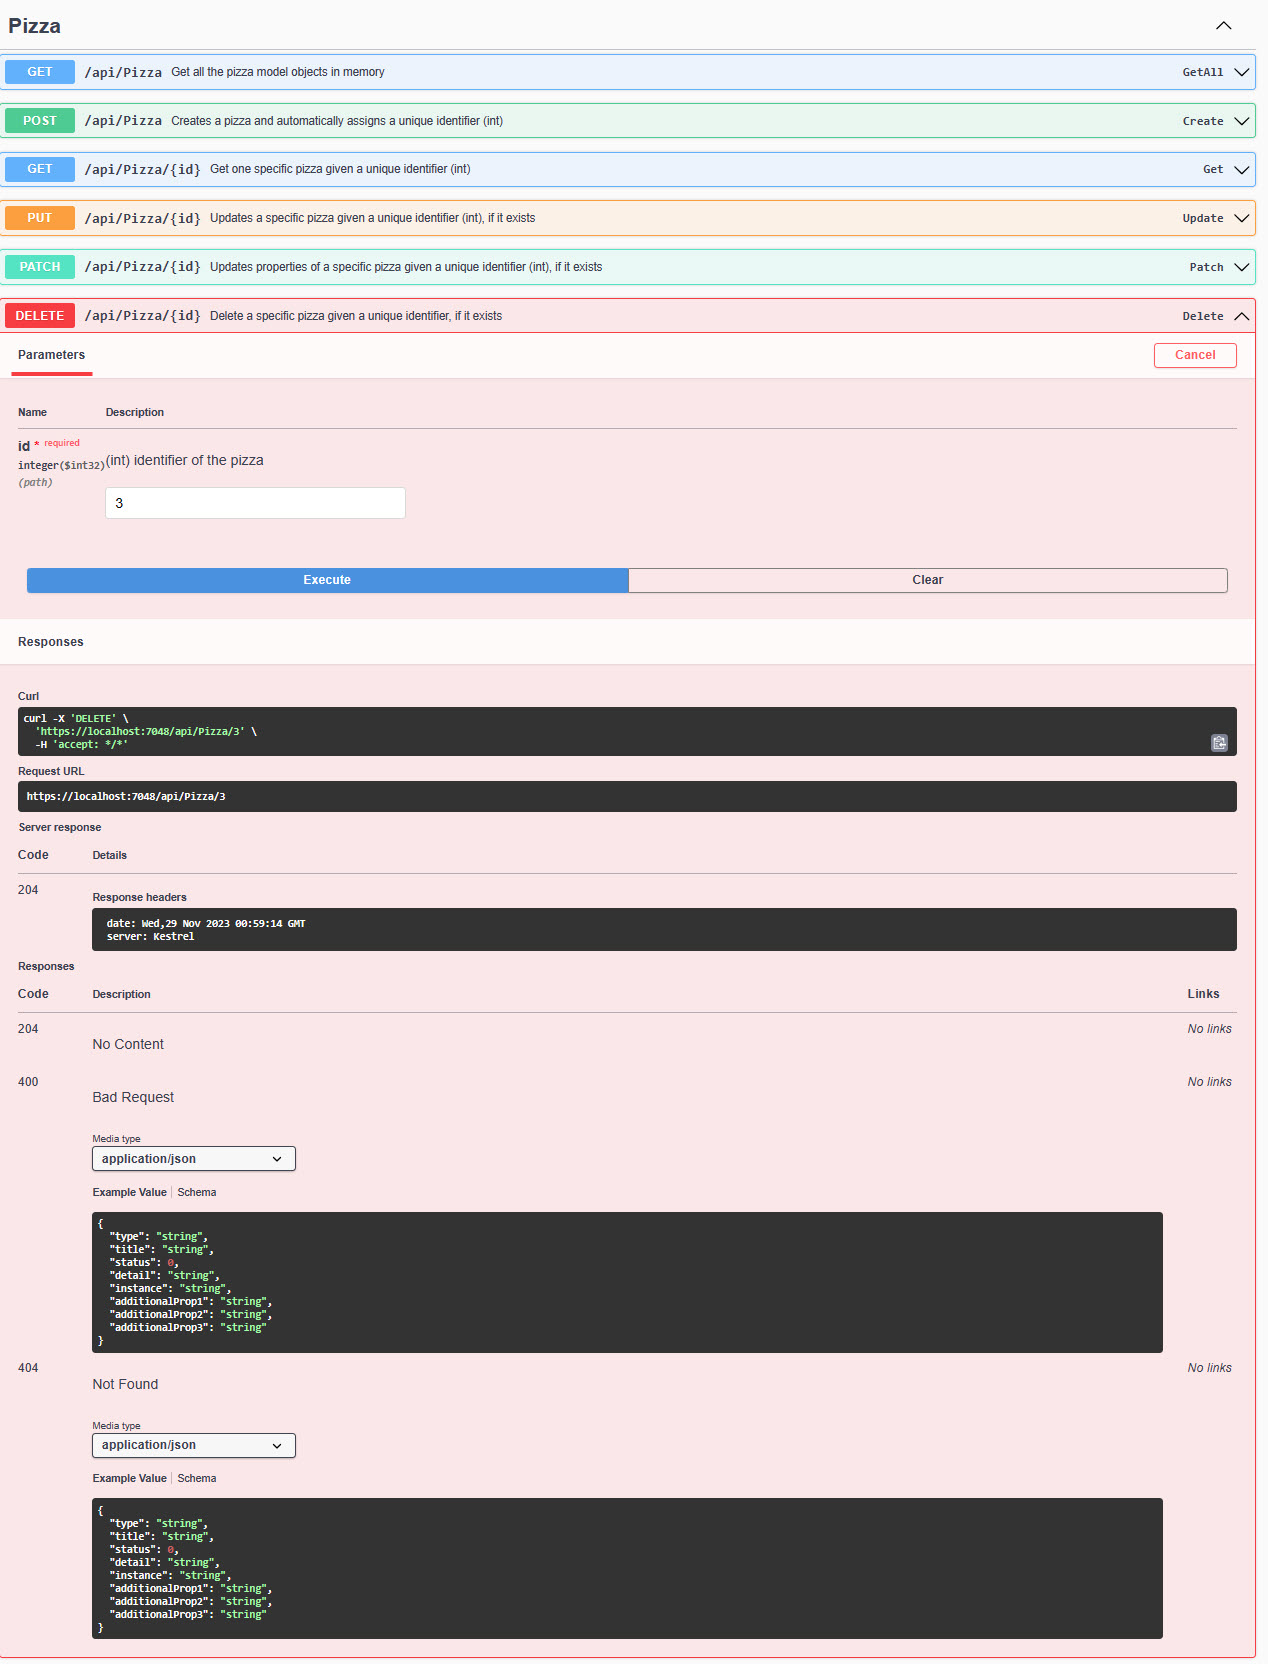
Task: Click the DELETE /api/Pizza/{id} path text
Action: click(142, 316)
